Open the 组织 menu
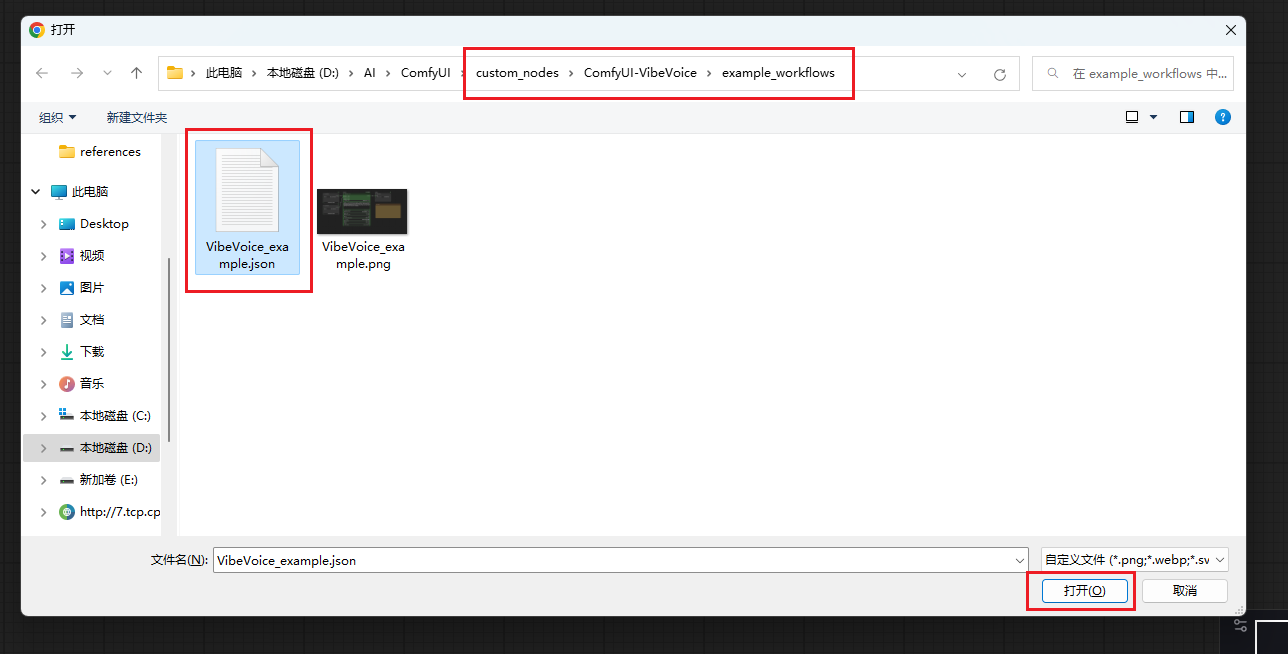1288x654 pixels. (58, 117)
